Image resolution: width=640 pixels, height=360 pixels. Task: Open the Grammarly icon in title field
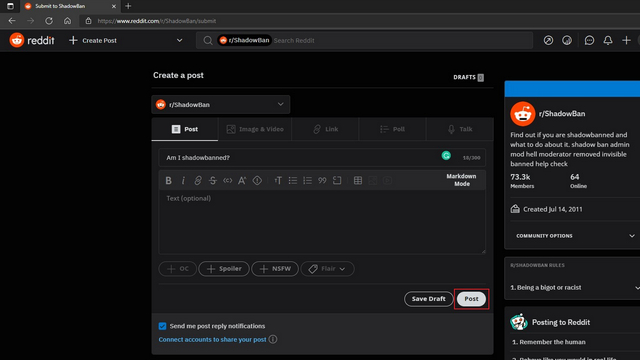[x=446, y=156]
